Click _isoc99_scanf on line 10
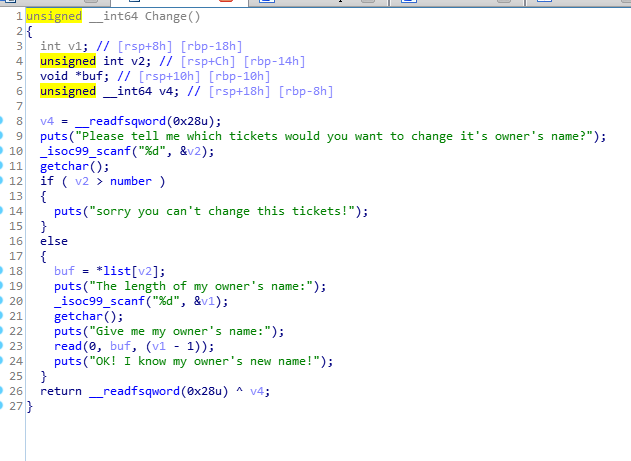This screenshot has height=461, width=631. click(x=85, y=151)
